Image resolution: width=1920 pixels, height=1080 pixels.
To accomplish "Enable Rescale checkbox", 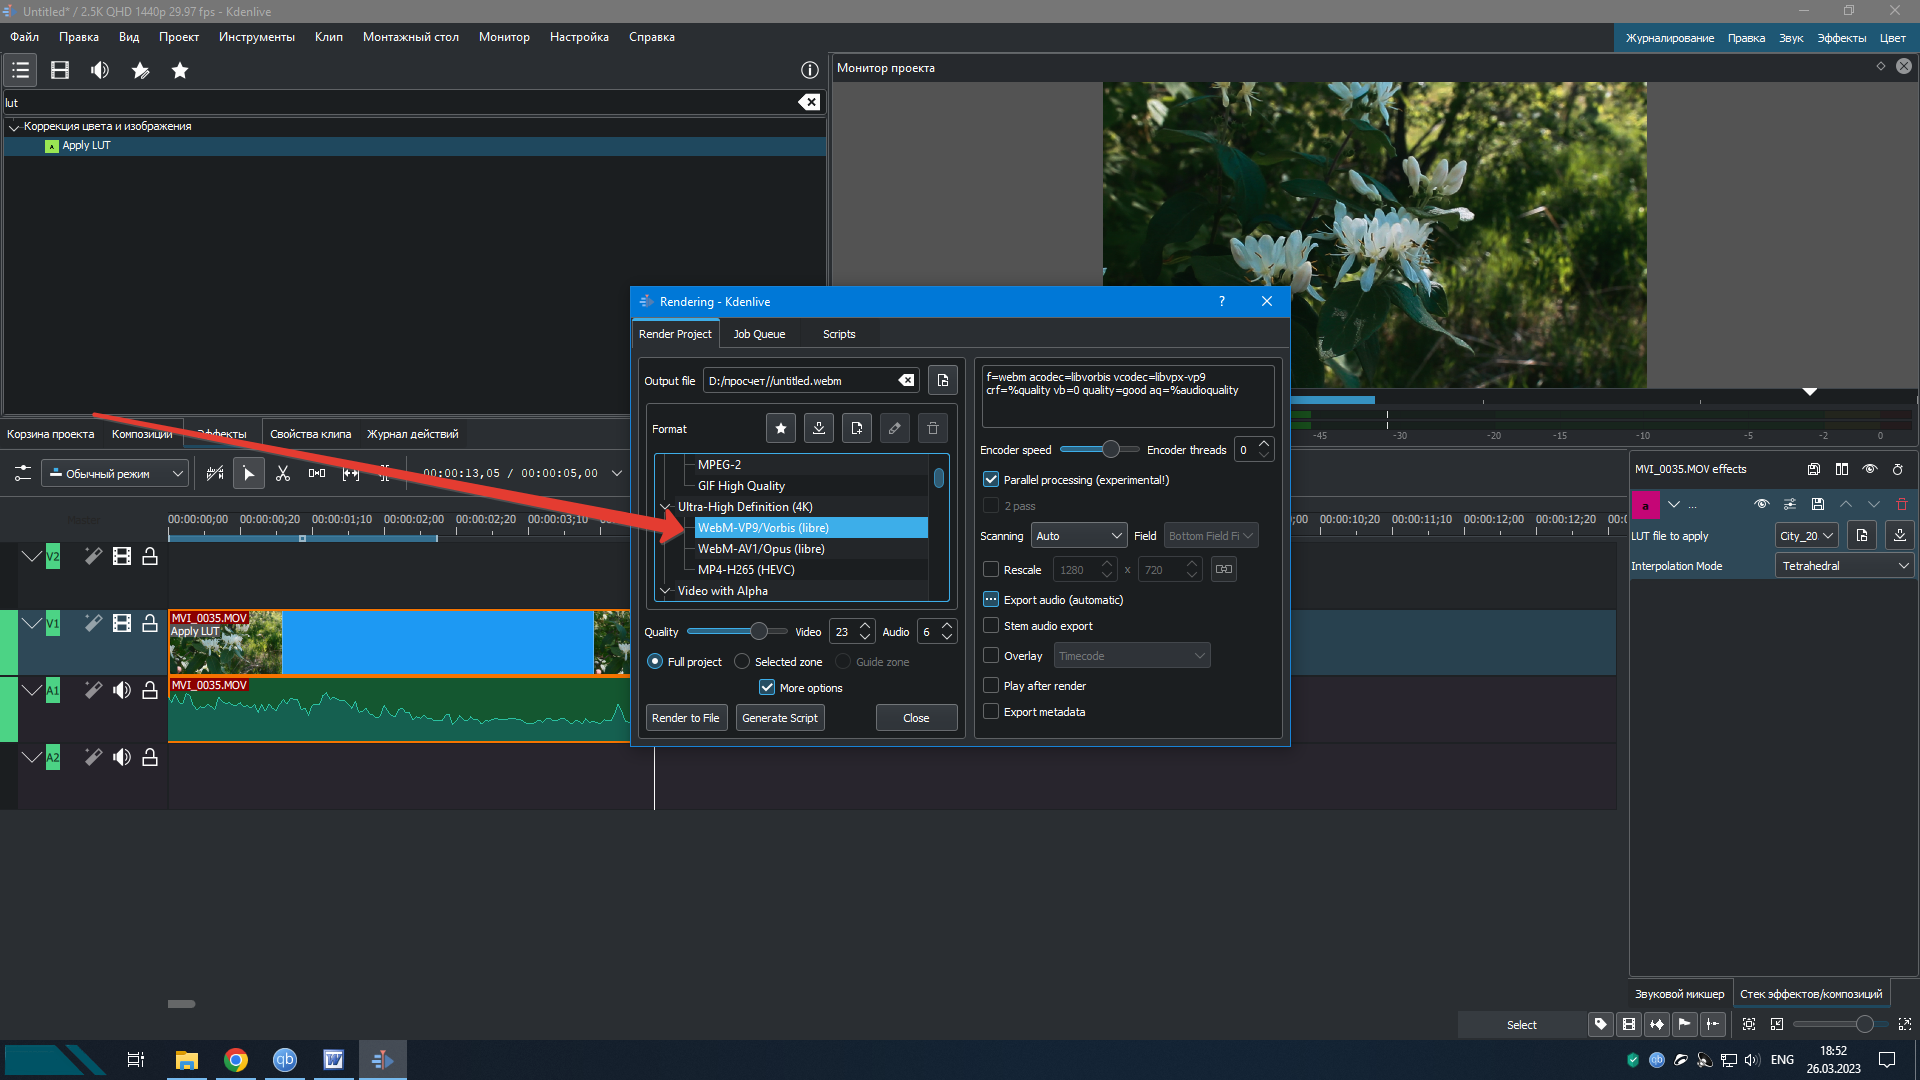I will (991, 570).
